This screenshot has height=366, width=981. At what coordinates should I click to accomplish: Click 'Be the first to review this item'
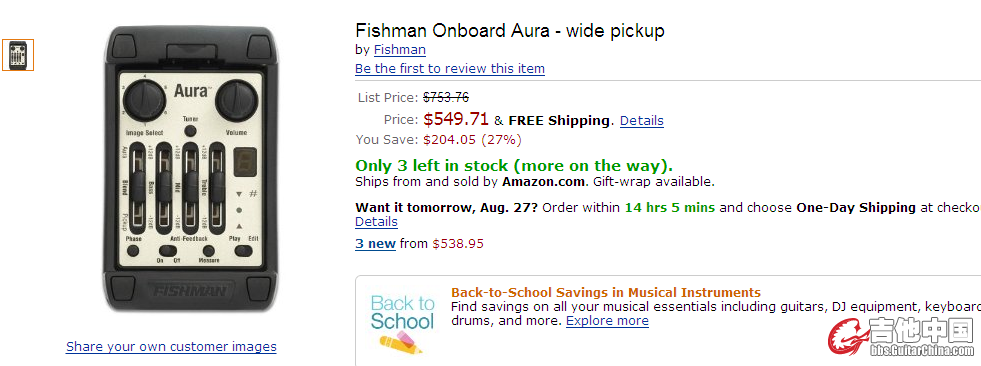450,68
